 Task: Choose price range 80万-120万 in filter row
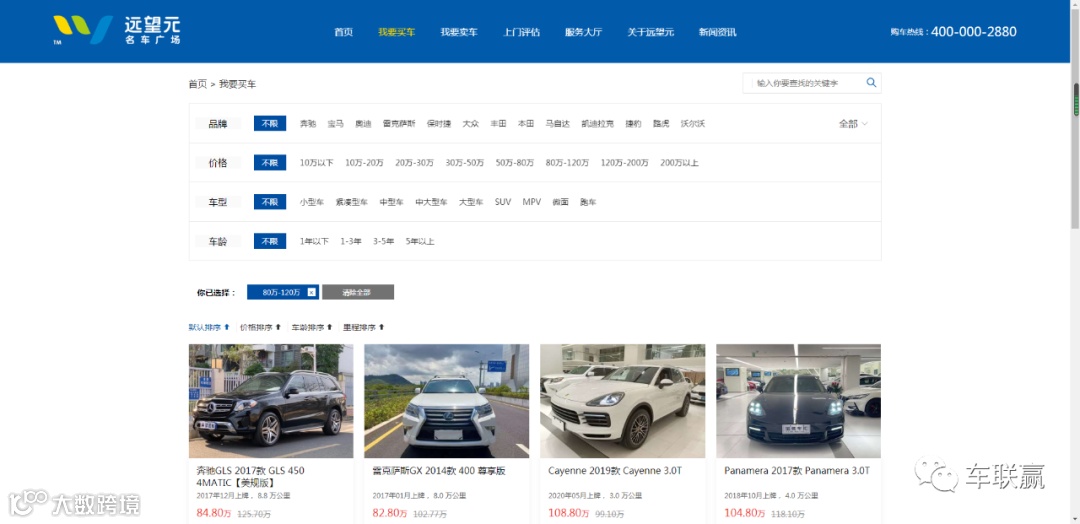coord(568,163)
